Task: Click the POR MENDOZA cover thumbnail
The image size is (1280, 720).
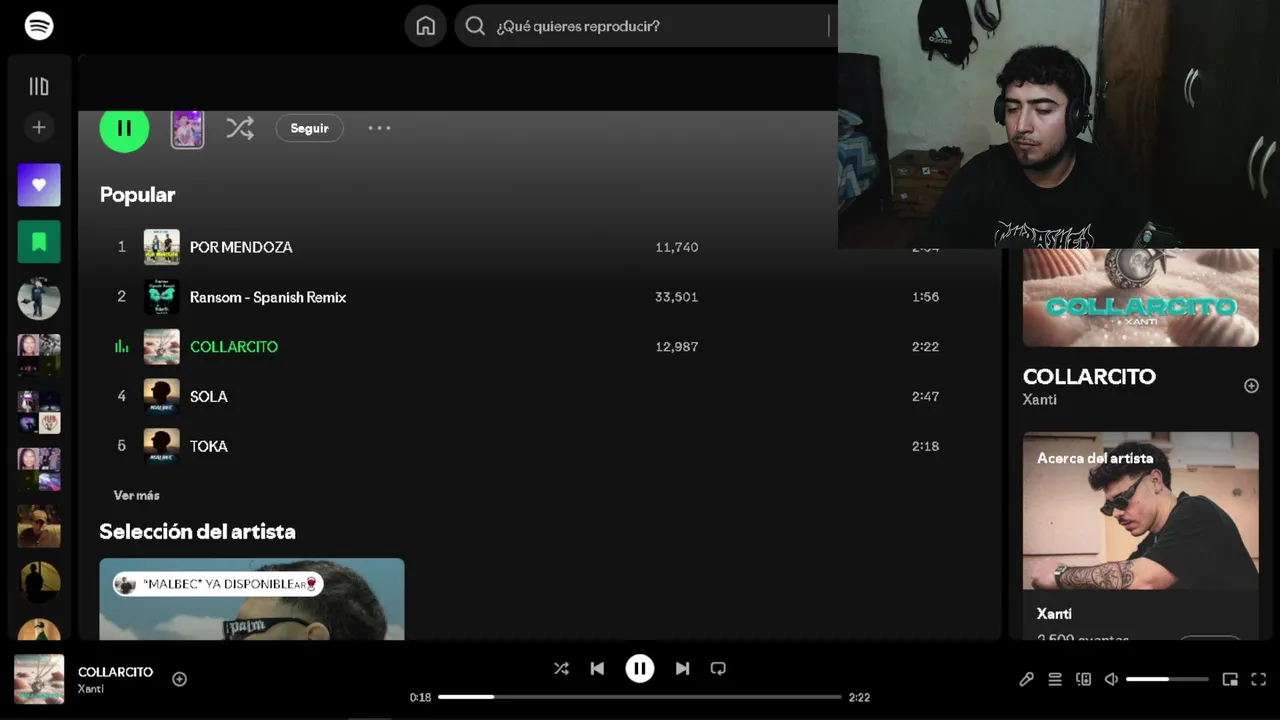Action: pos(162,247)
